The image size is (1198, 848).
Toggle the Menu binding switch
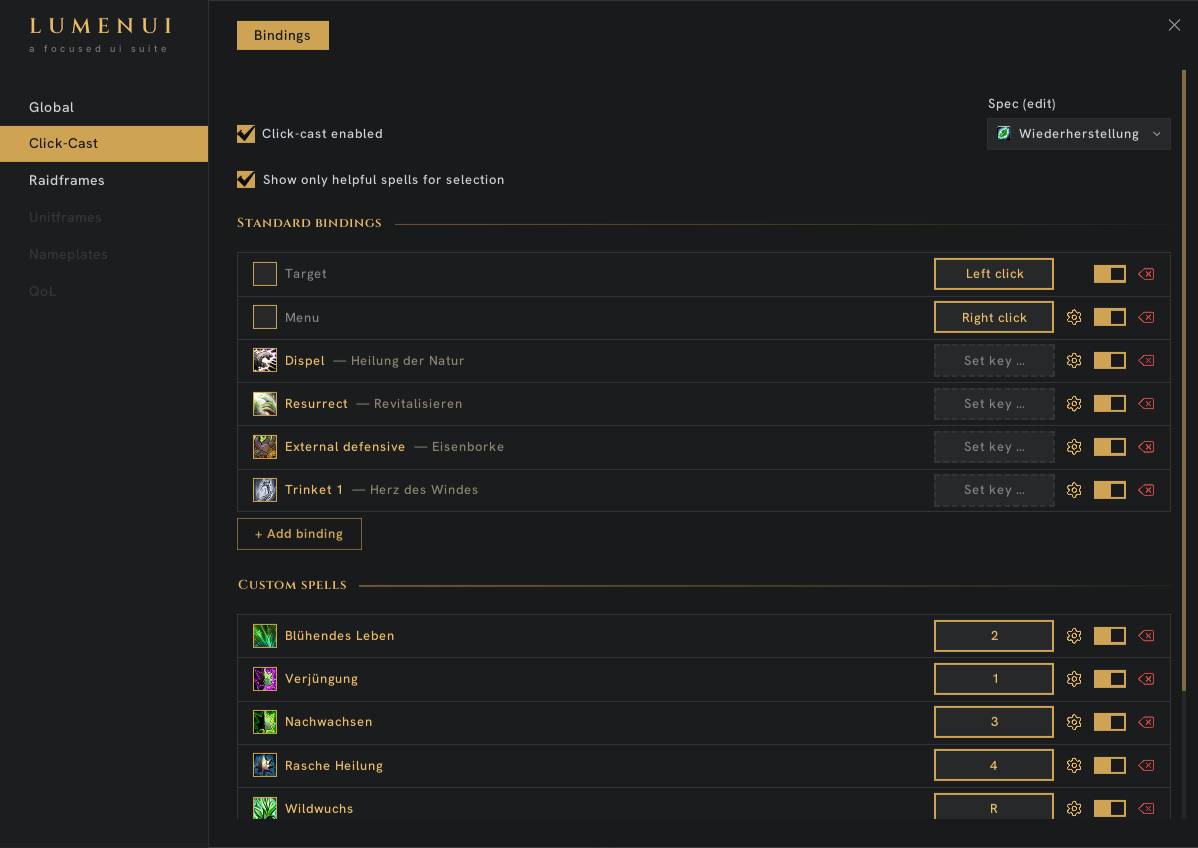pos(1109,317)
